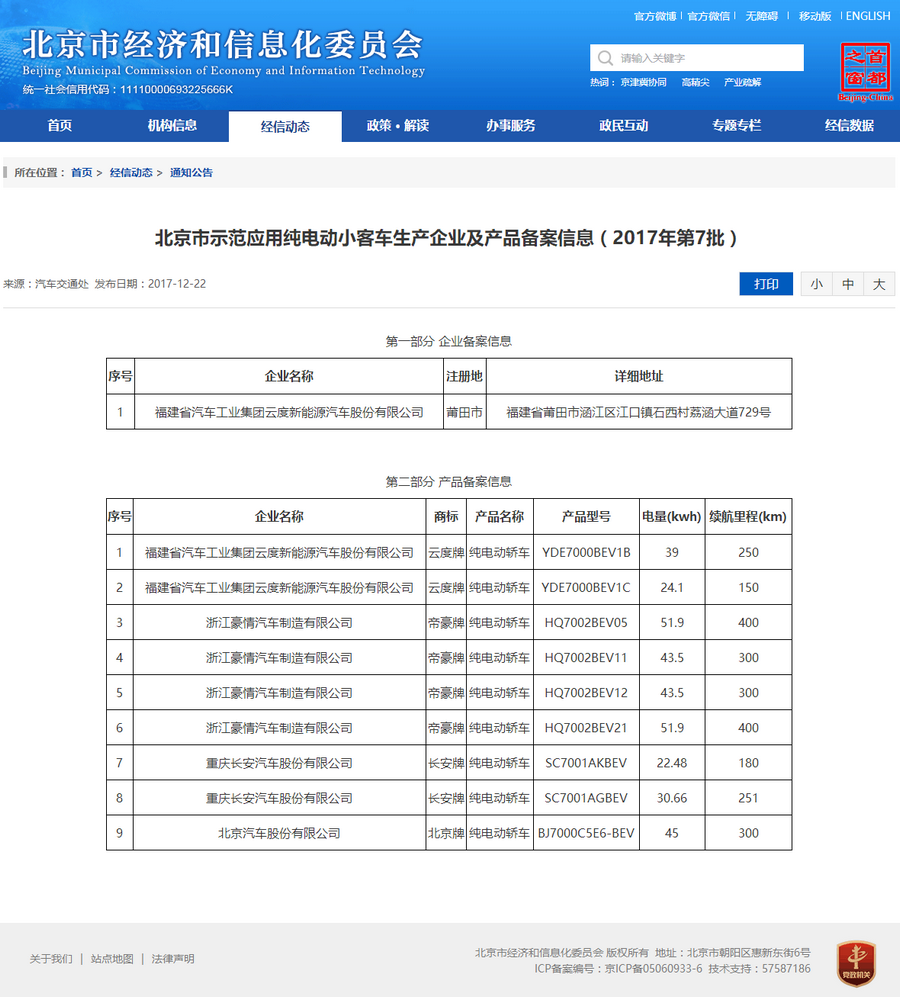Click the address cell 荔涵大道729号

click(x=639, y=412)
